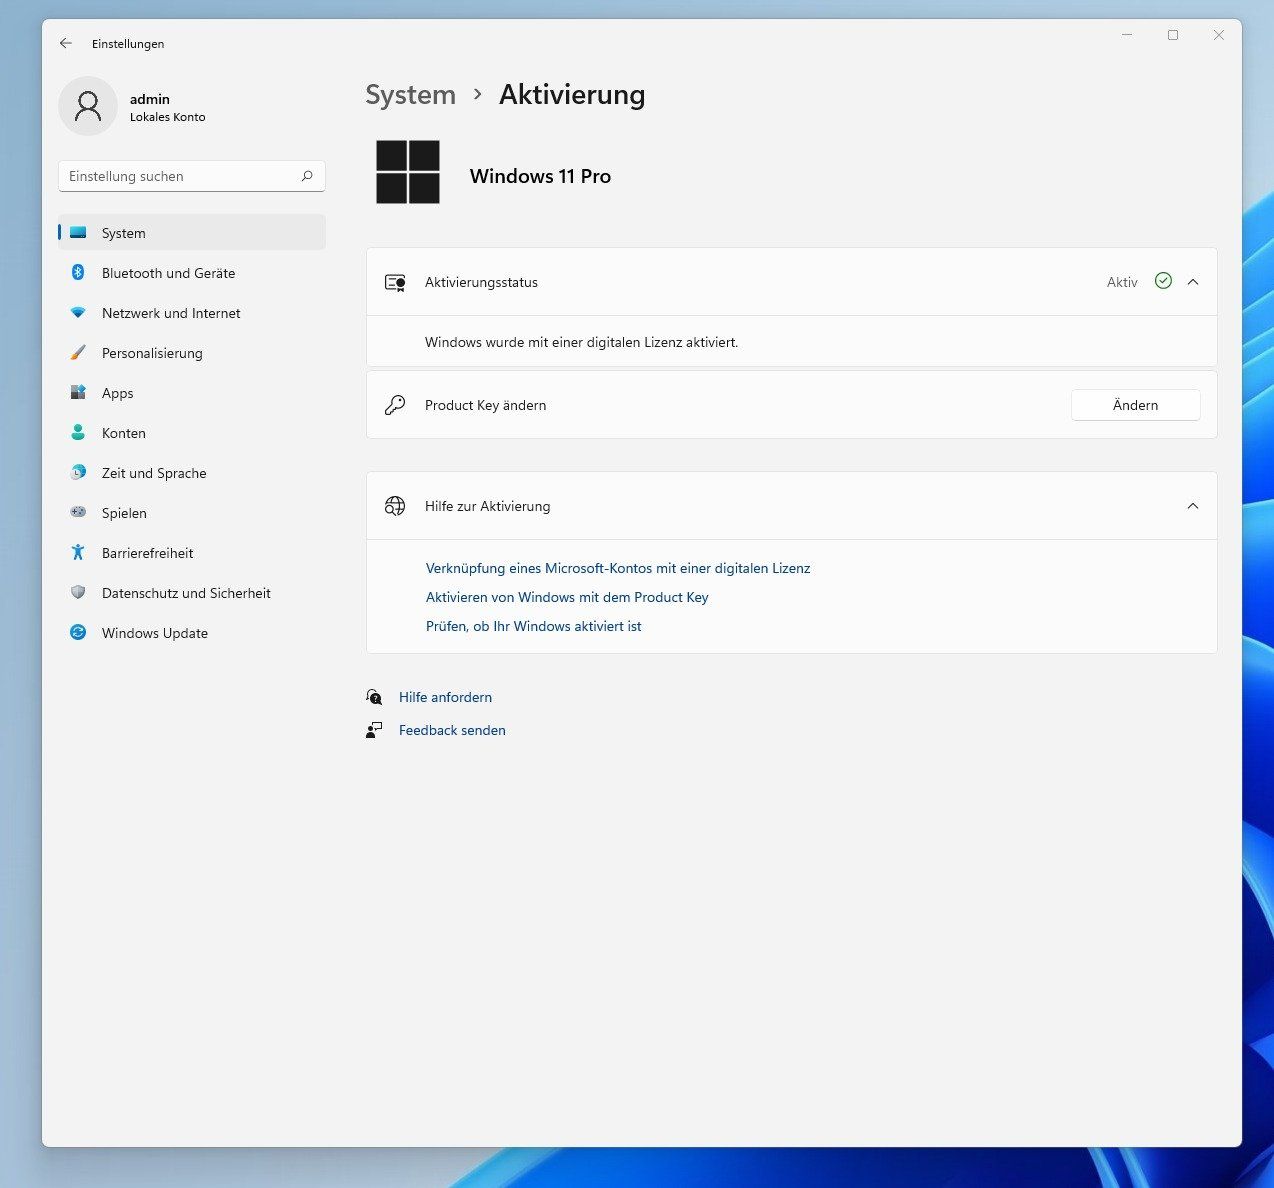The height and width of the screenshot is (1188, 1274).
Task: Maximize the Einstellungen window
Action: 1173,35
